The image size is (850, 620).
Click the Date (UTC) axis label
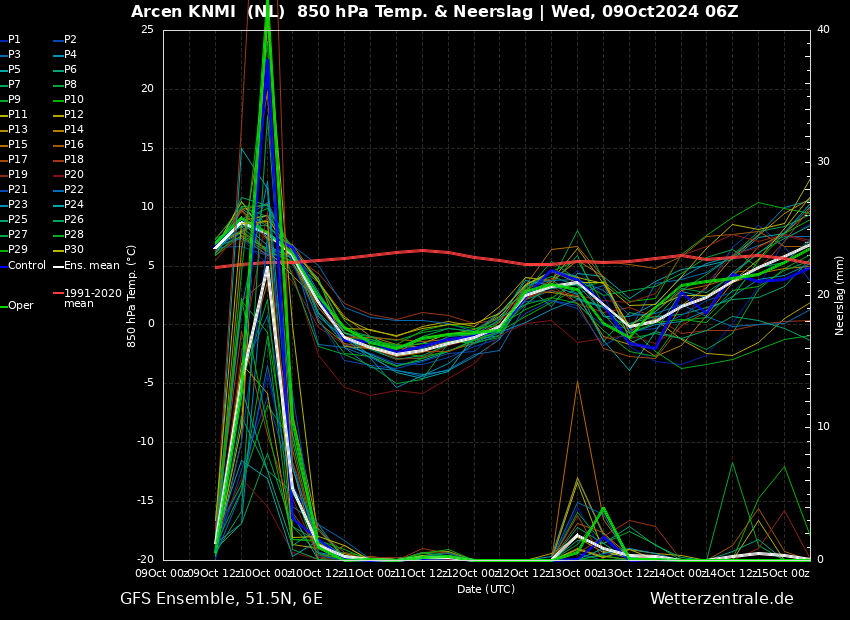(486, 590)
